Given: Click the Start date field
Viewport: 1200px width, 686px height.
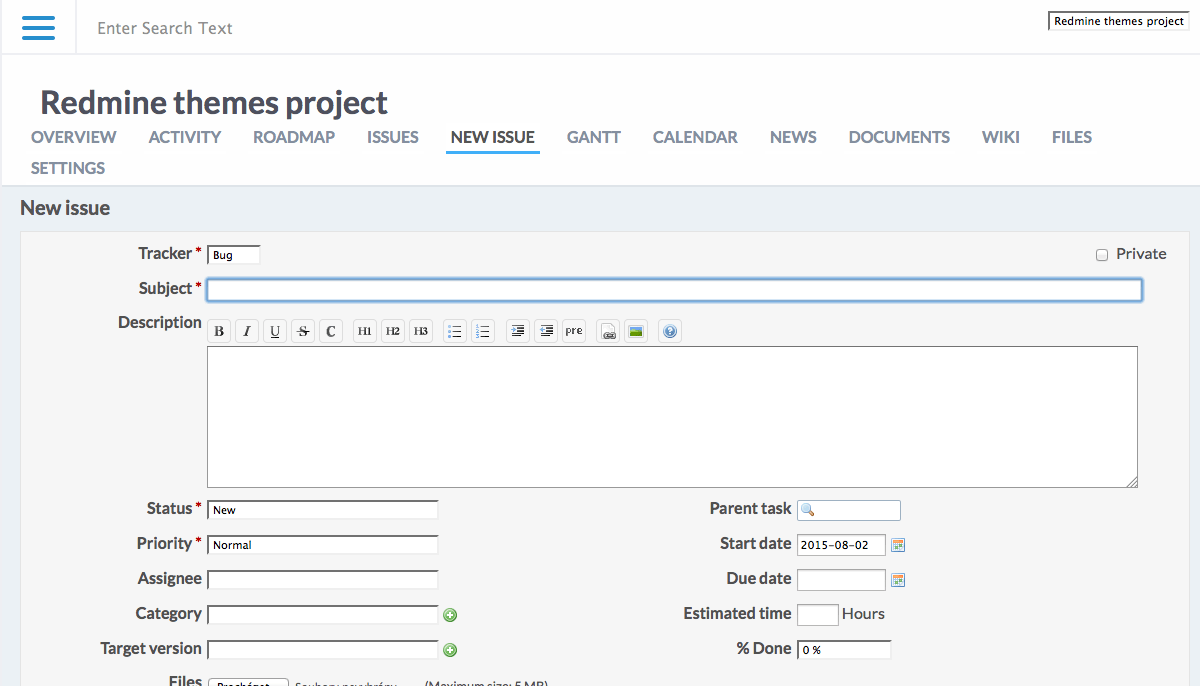Looking at the screenshot, I should coord(841,545).
